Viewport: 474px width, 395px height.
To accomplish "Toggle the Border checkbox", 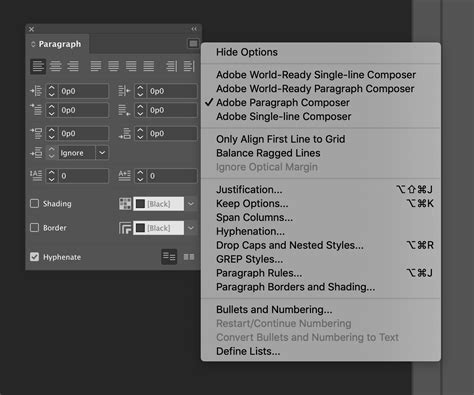I will pyautogui.click(x=34, y=228).
